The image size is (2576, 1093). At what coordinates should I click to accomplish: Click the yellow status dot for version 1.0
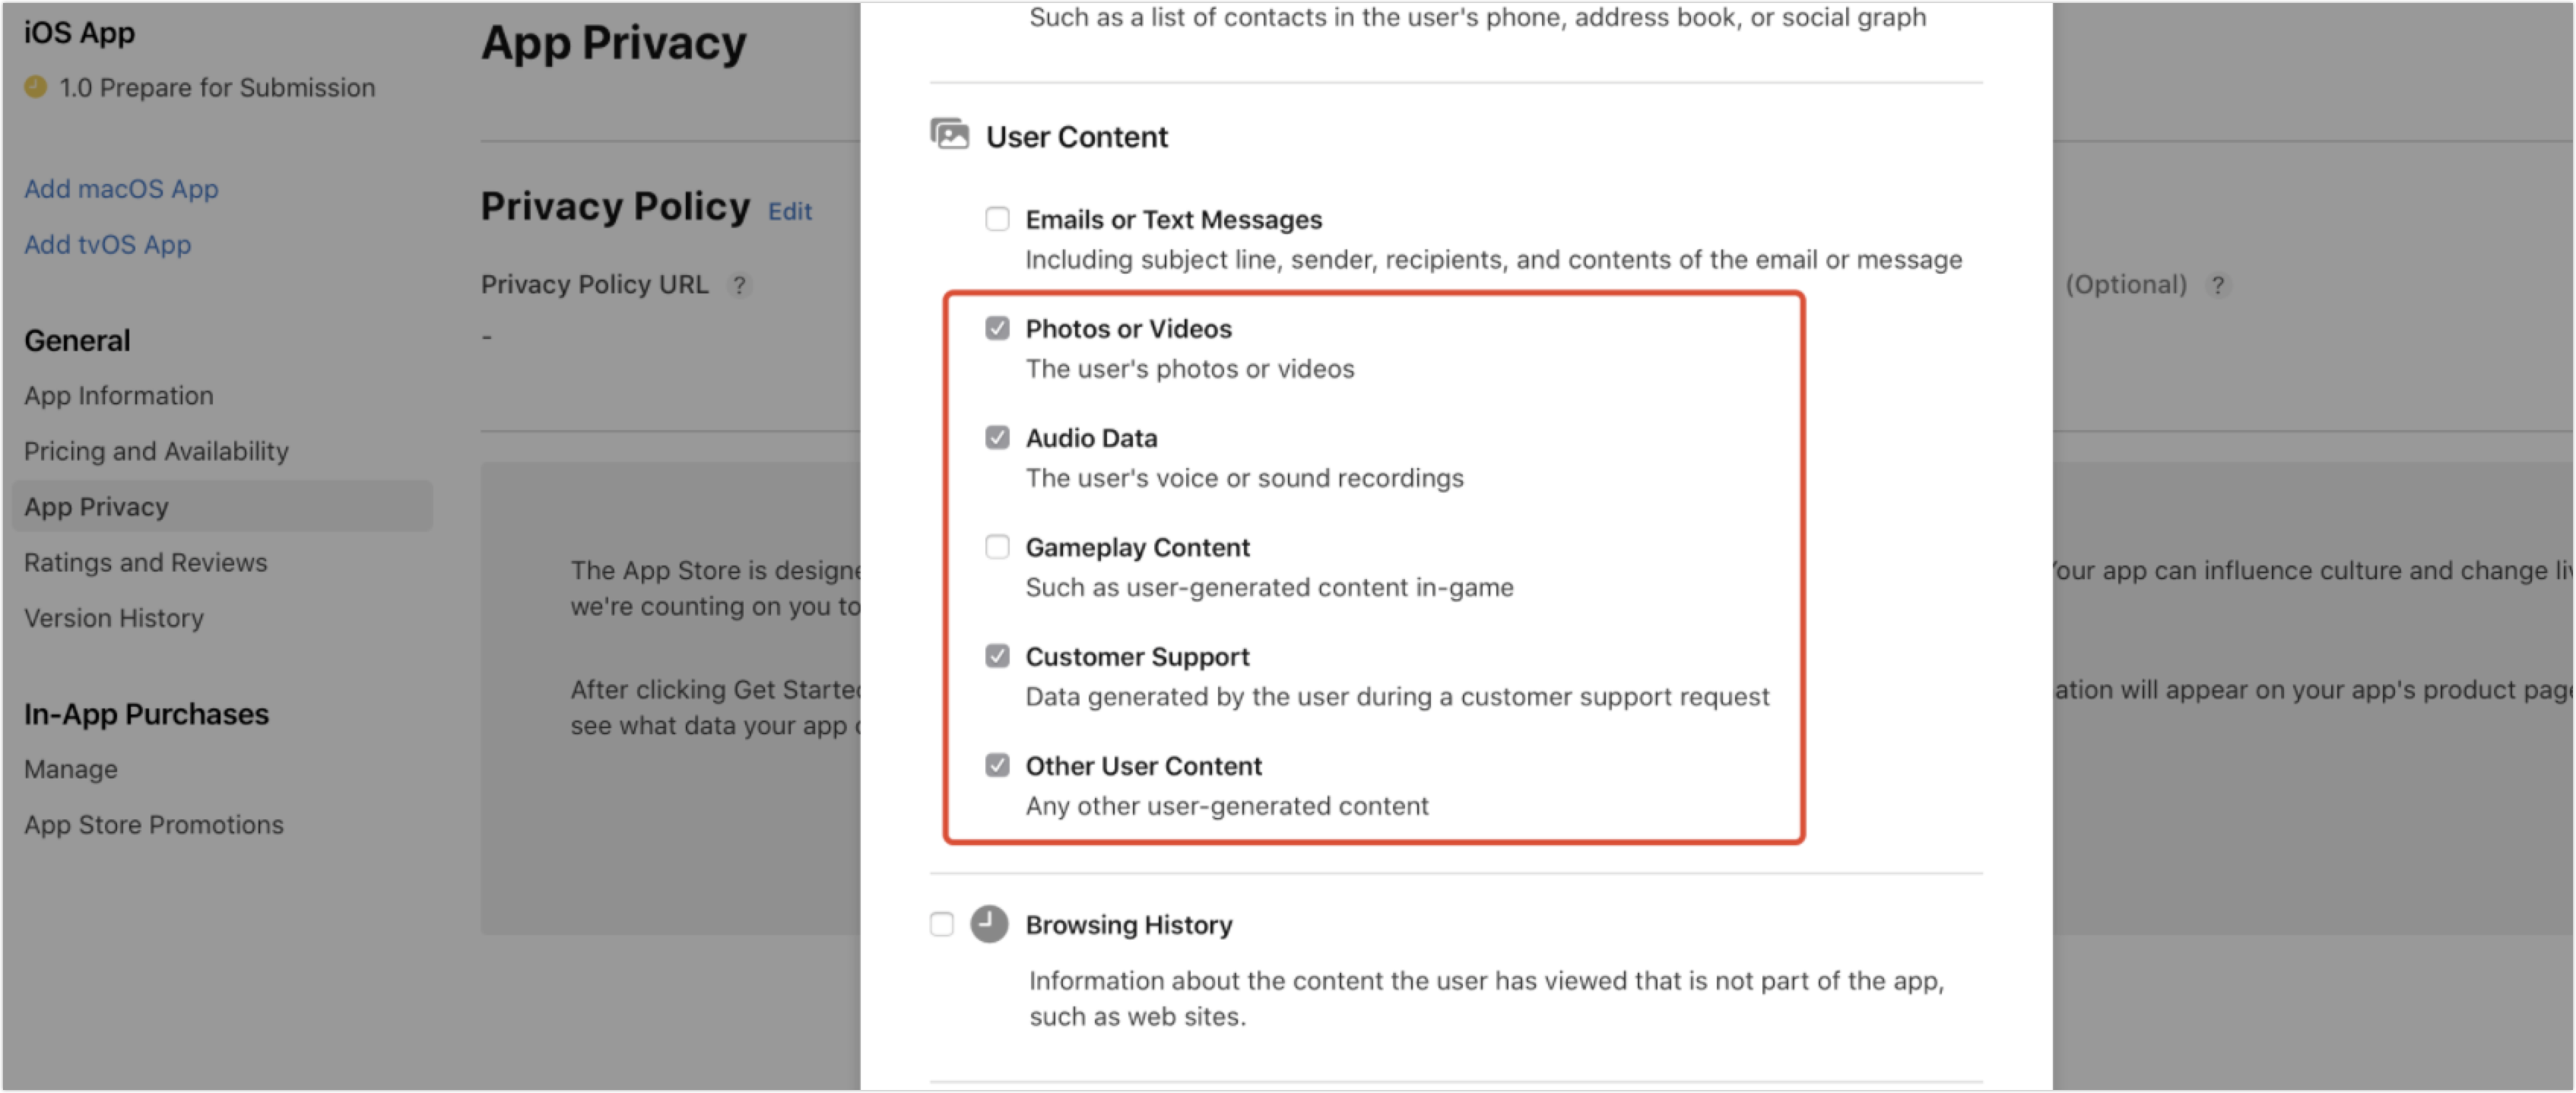35,87
